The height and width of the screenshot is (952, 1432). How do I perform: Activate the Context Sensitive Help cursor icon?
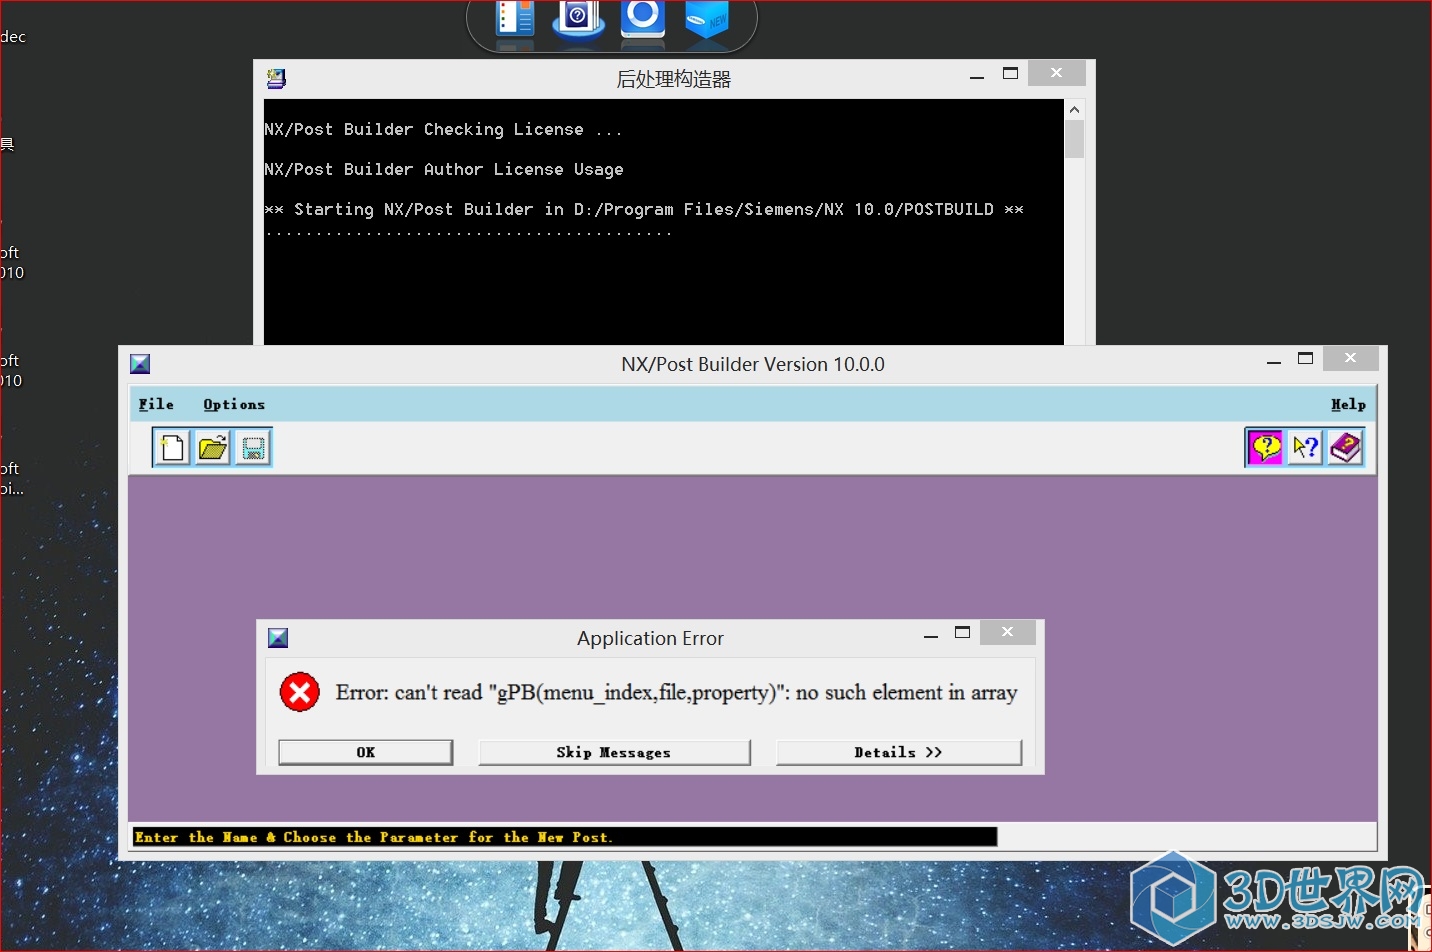(1305, 448)
